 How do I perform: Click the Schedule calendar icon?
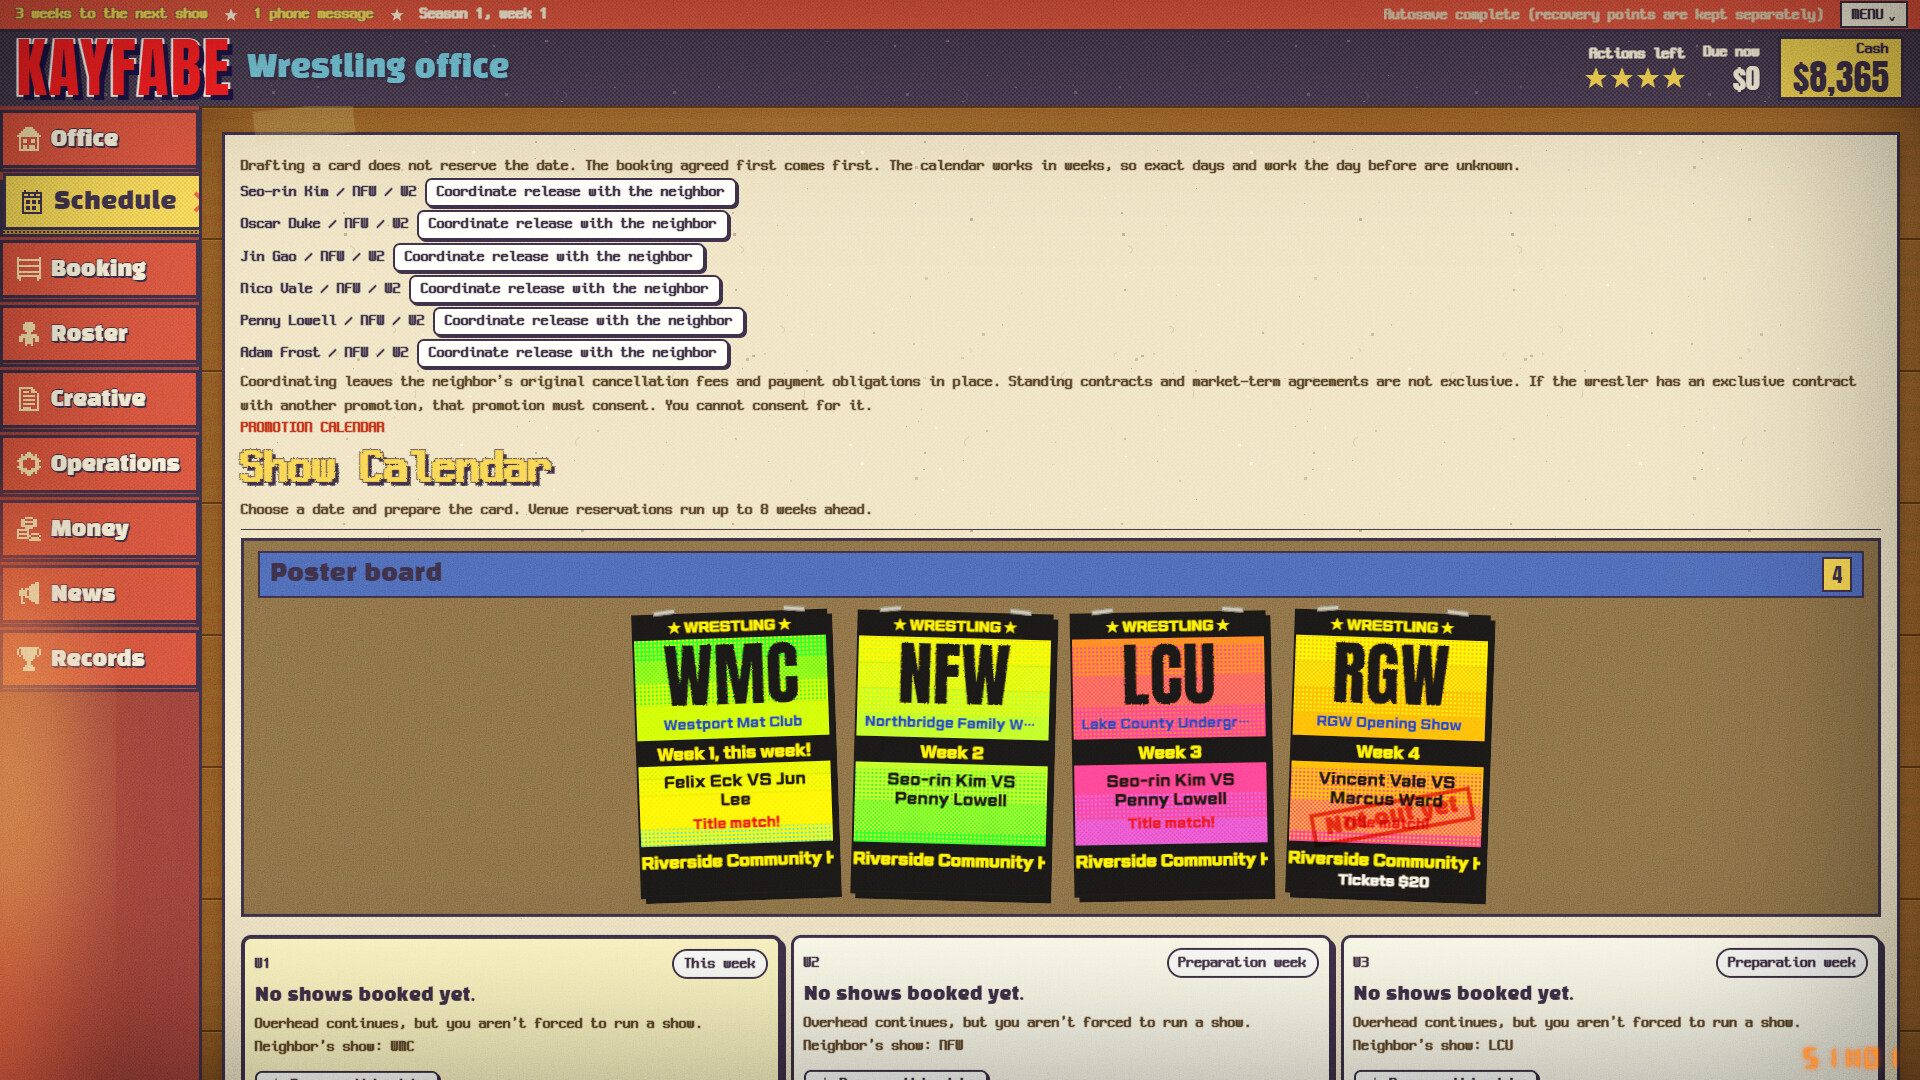(x=32, y=201)
